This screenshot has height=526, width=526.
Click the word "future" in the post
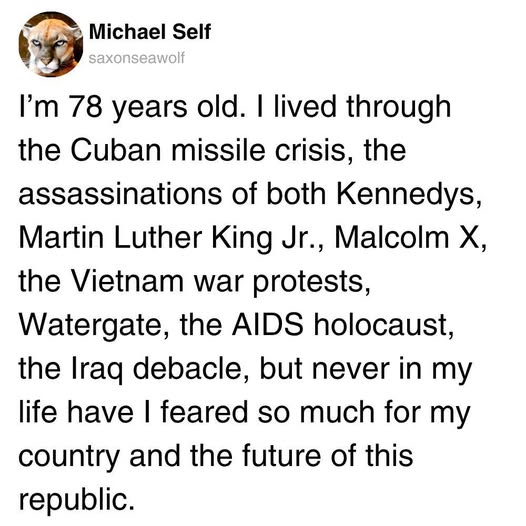[281, 456]
